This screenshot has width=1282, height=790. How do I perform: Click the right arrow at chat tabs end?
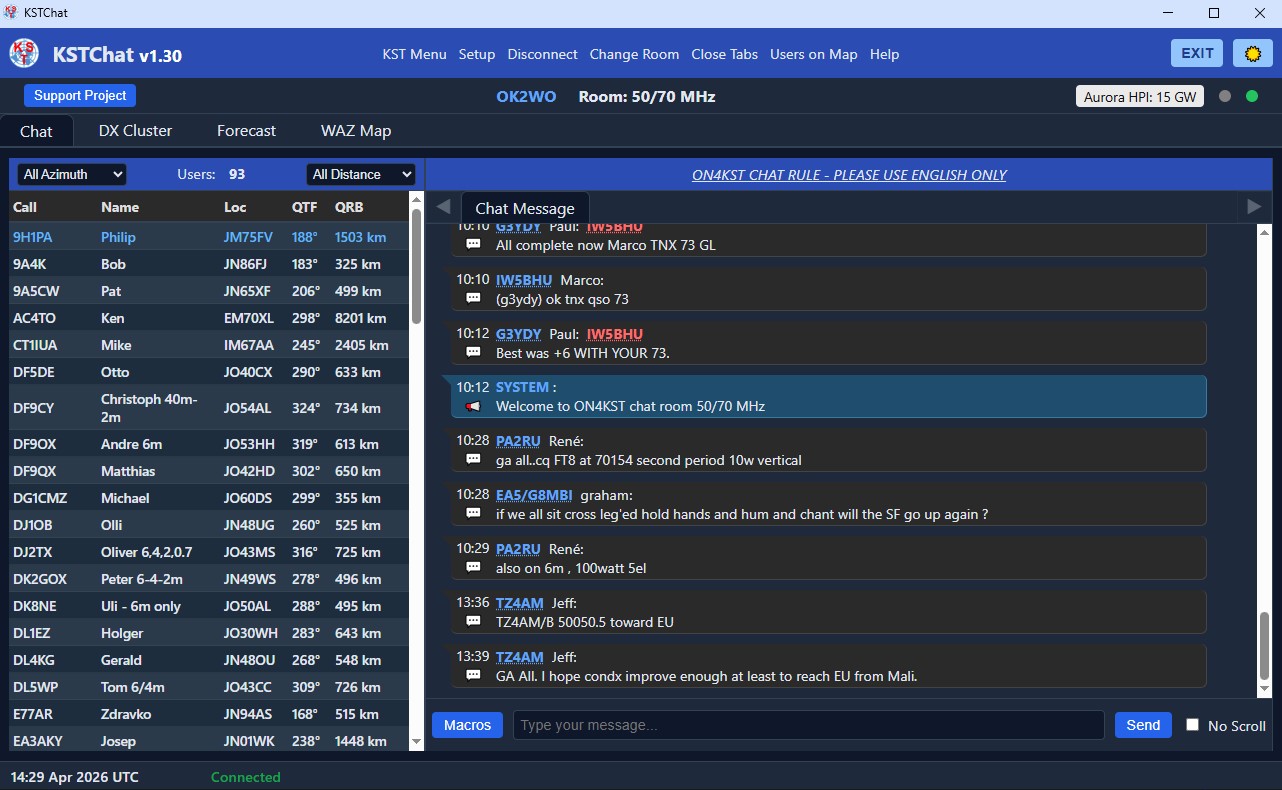1253,207
